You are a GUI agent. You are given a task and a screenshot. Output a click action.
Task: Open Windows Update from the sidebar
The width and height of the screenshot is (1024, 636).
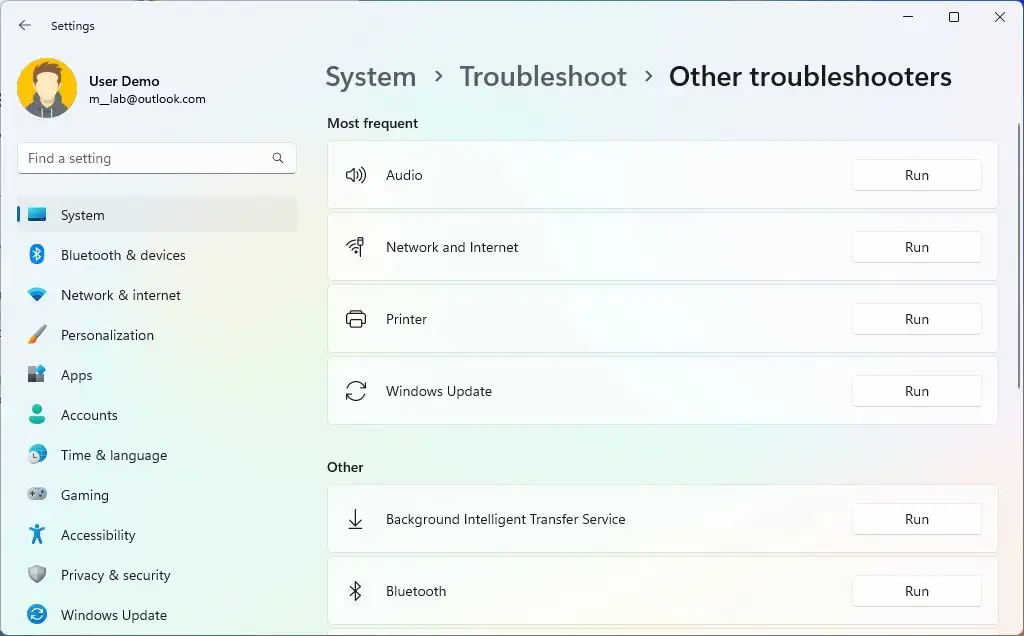click(113, 615)
